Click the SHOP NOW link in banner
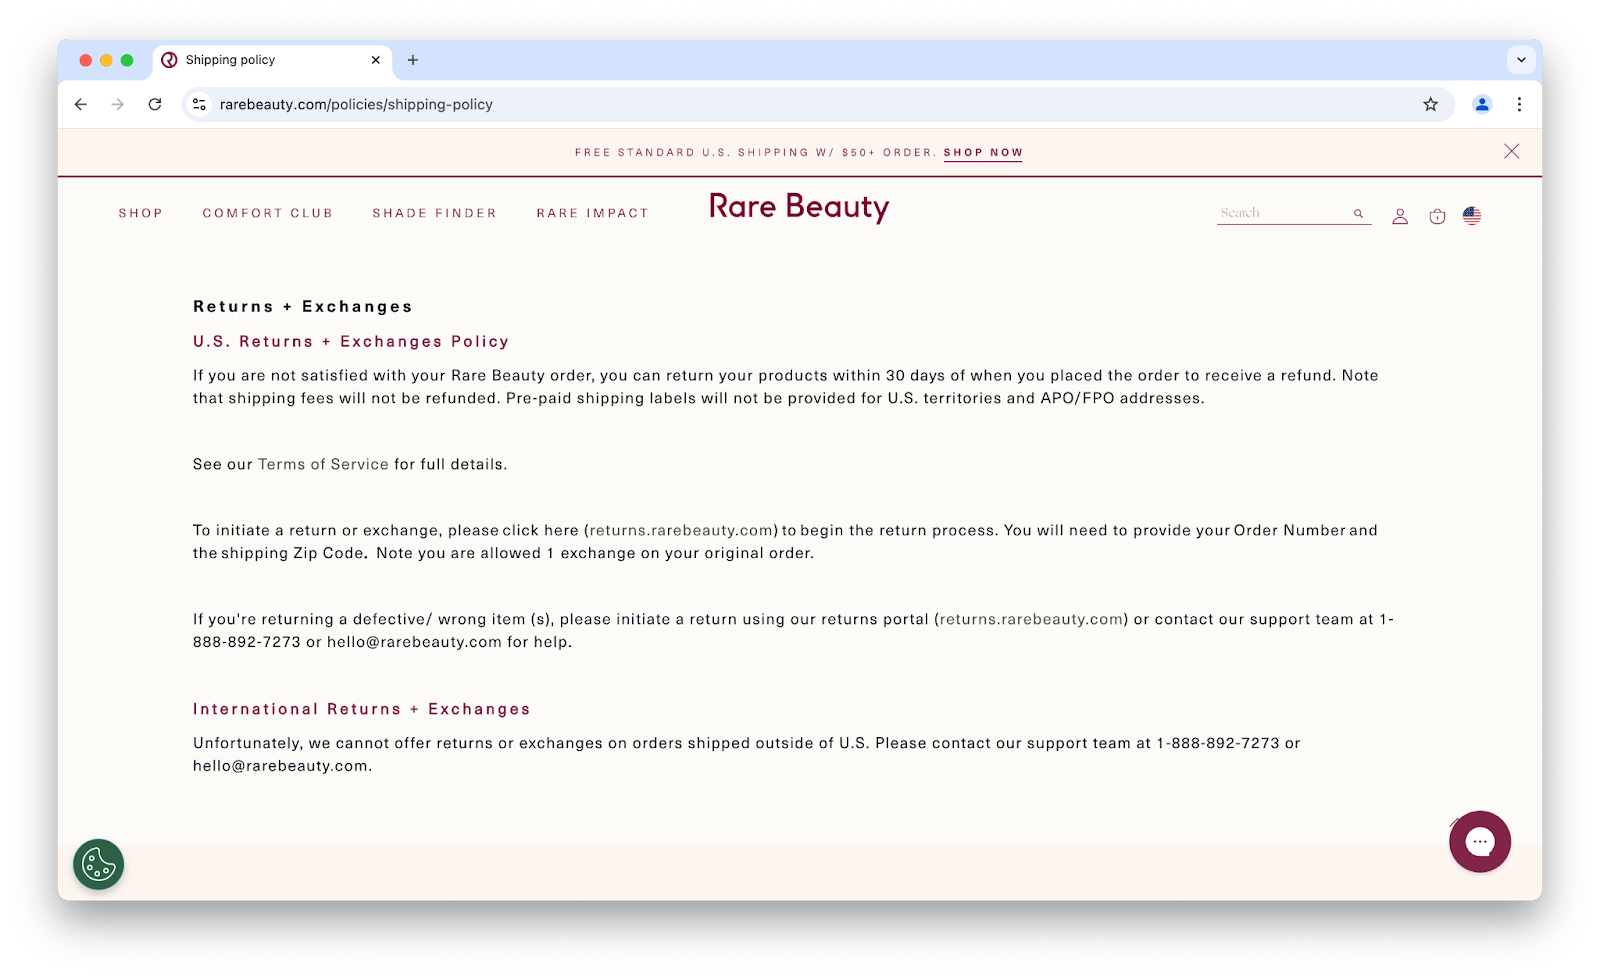This screenshot has height=977, width=1600. [983, 153]
